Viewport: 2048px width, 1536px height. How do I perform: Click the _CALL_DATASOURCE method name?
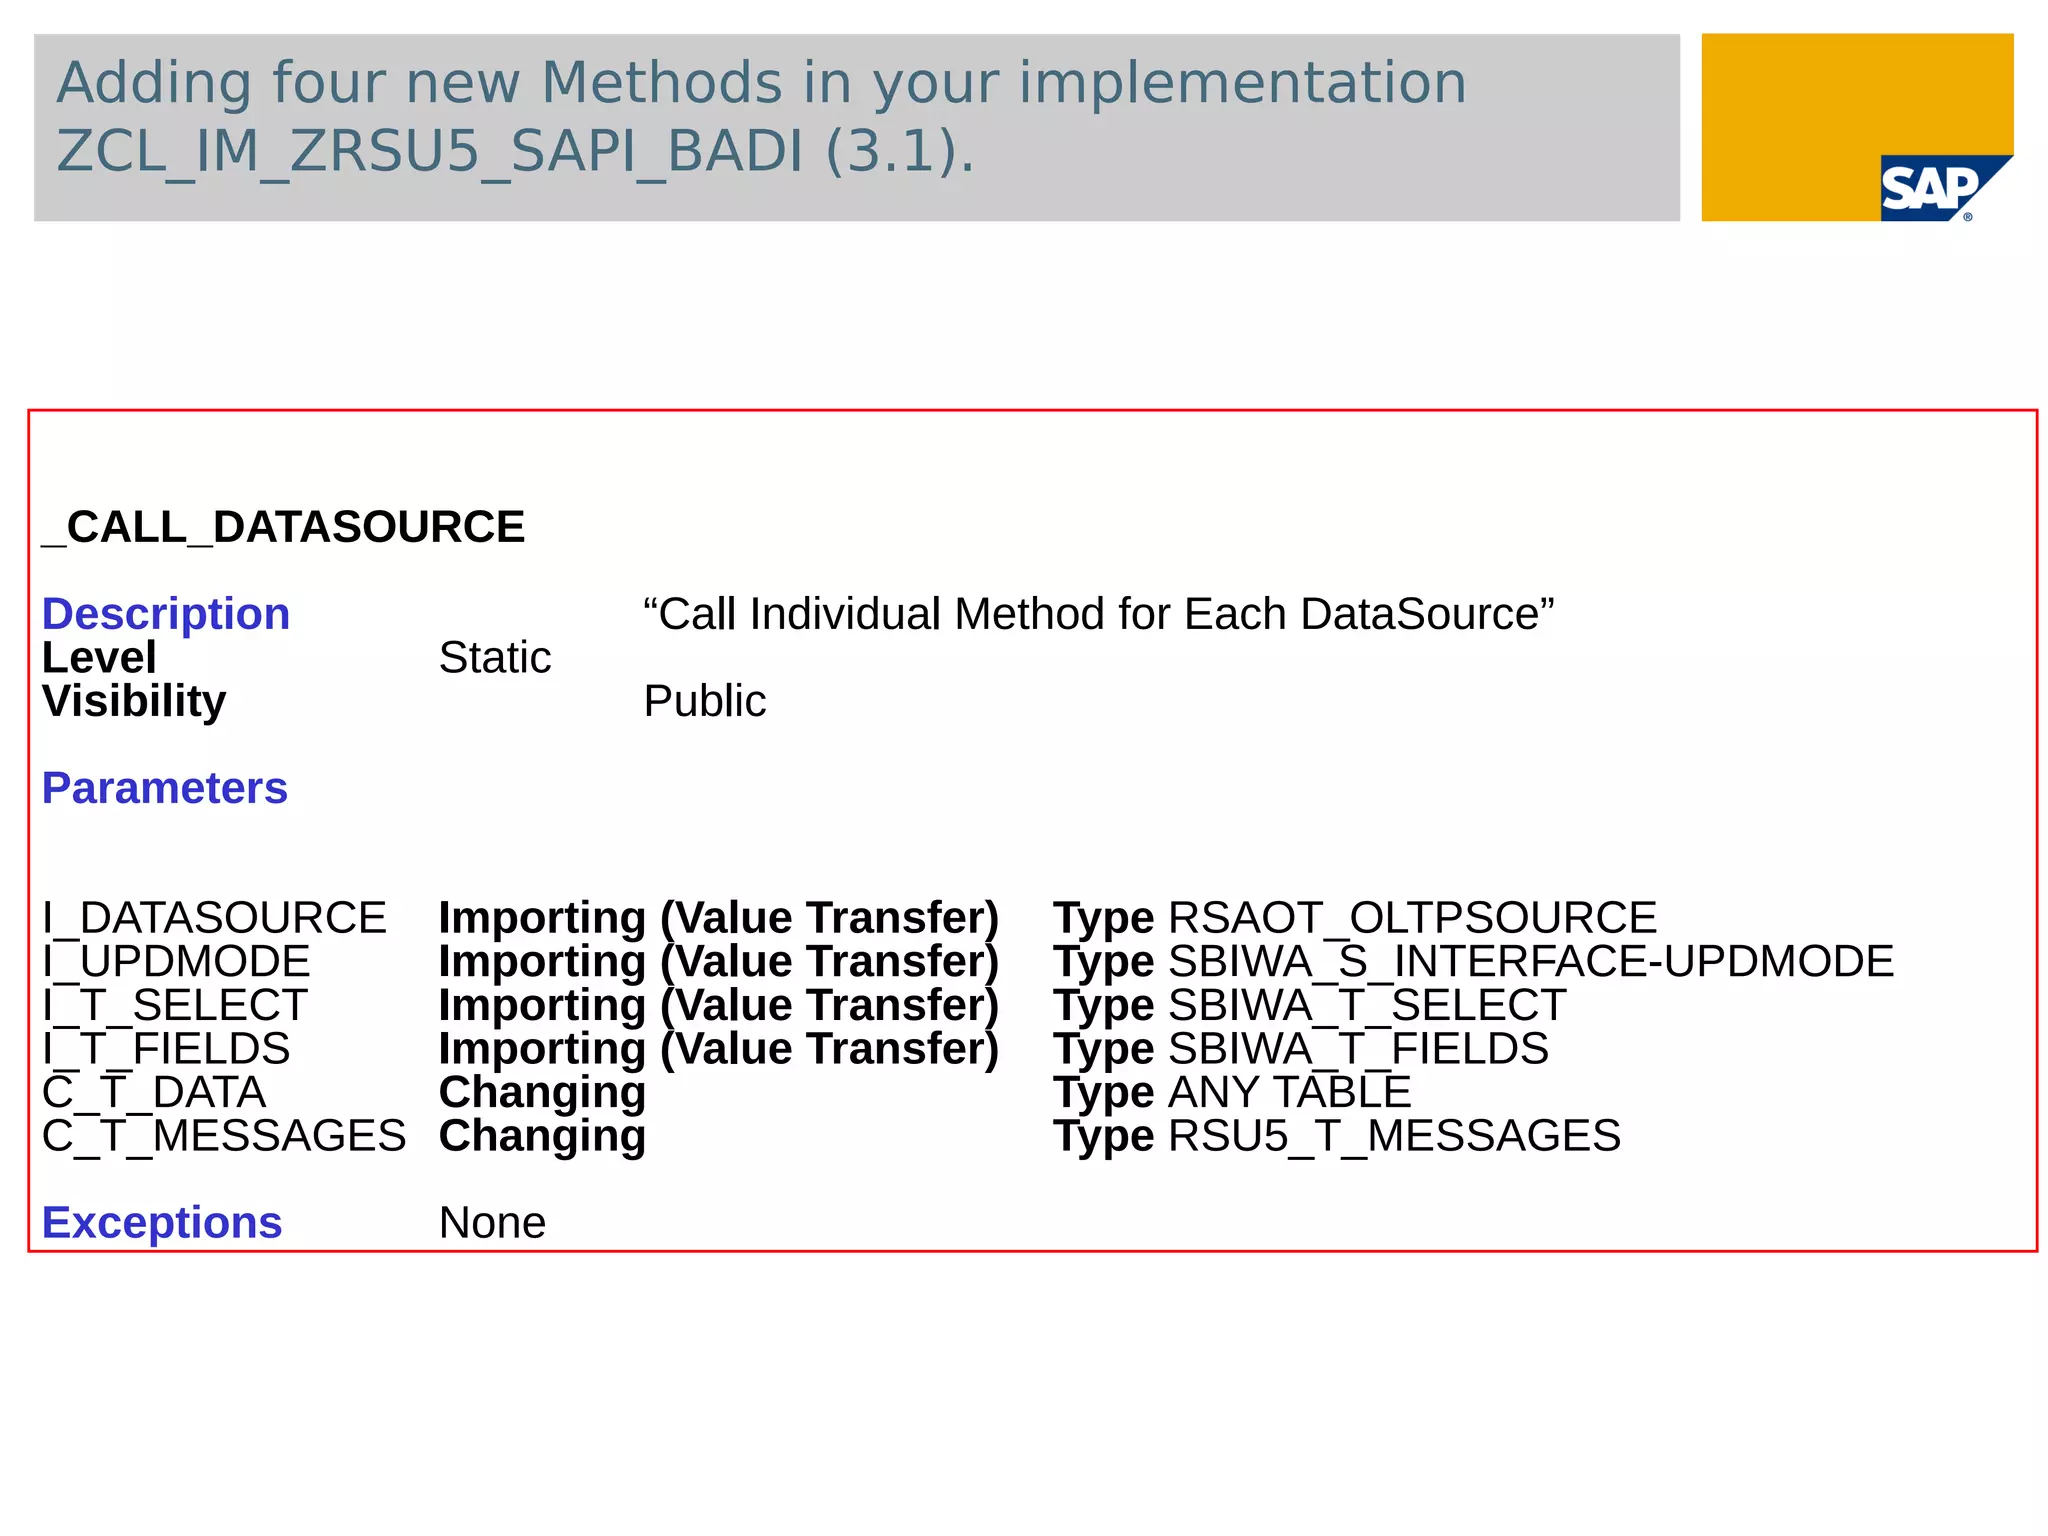(283, 527)
